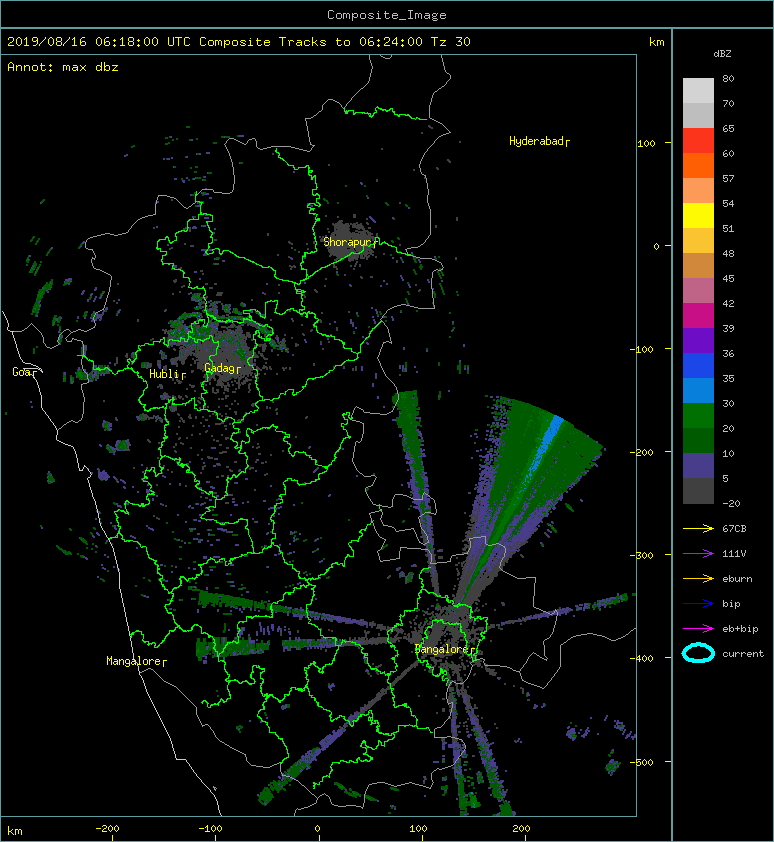Click the 111V legend label

pyautogui.click(x=734, y=554)
